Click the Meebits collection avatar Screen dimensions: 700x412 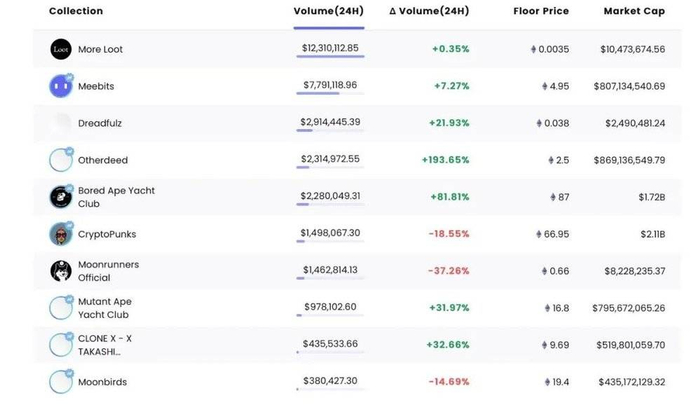pos(61,86)
